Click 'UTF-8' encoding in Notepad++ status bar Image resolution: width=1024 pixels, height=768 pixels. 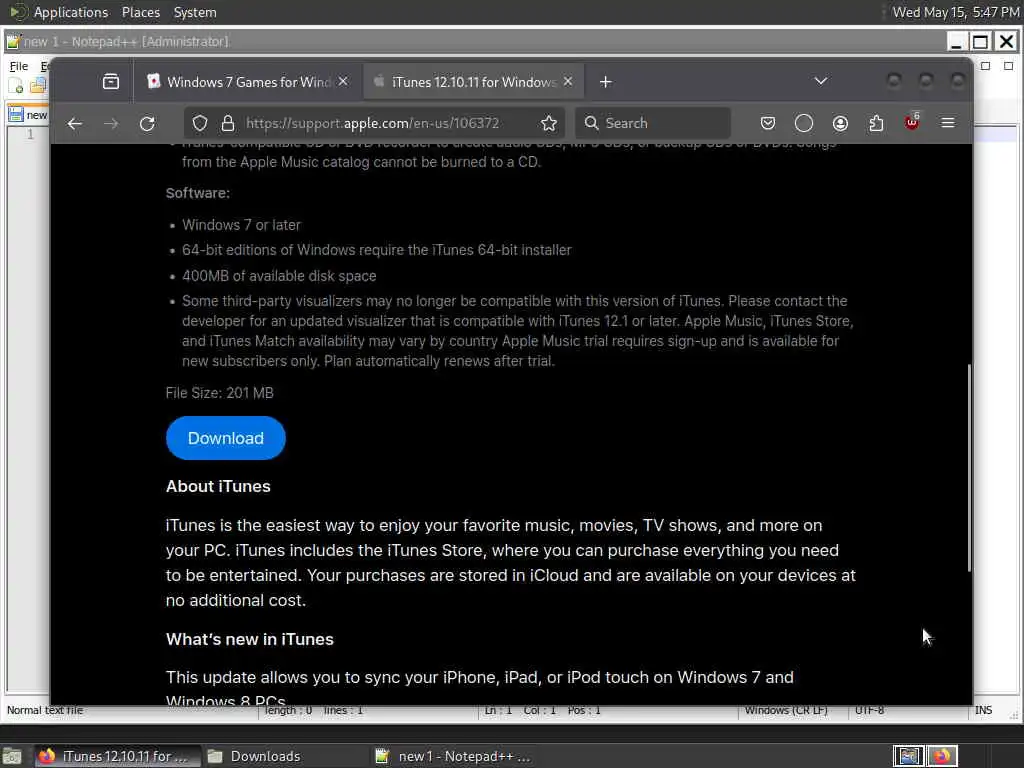click(869, 711)
